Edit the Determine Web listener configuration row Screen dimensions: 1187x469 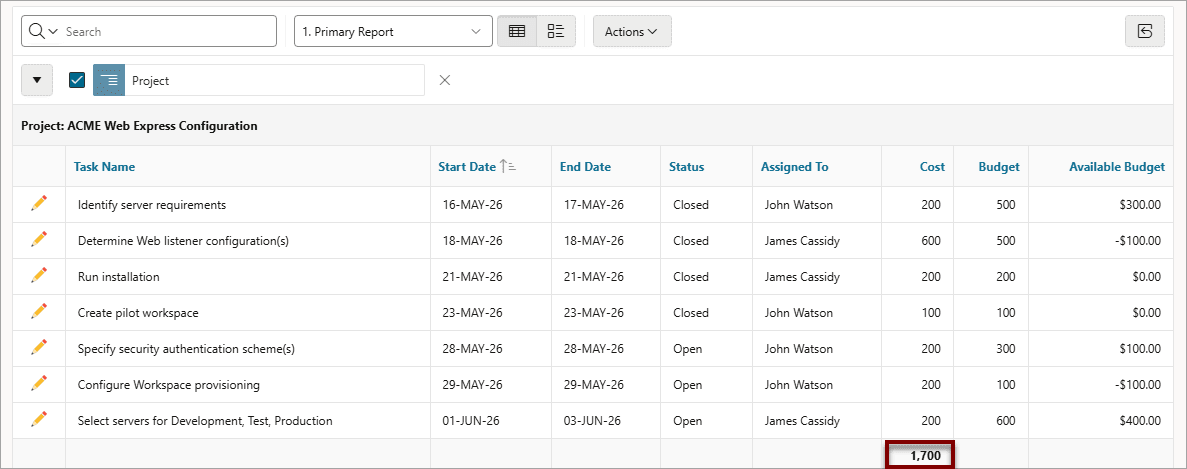pos(39,240)
